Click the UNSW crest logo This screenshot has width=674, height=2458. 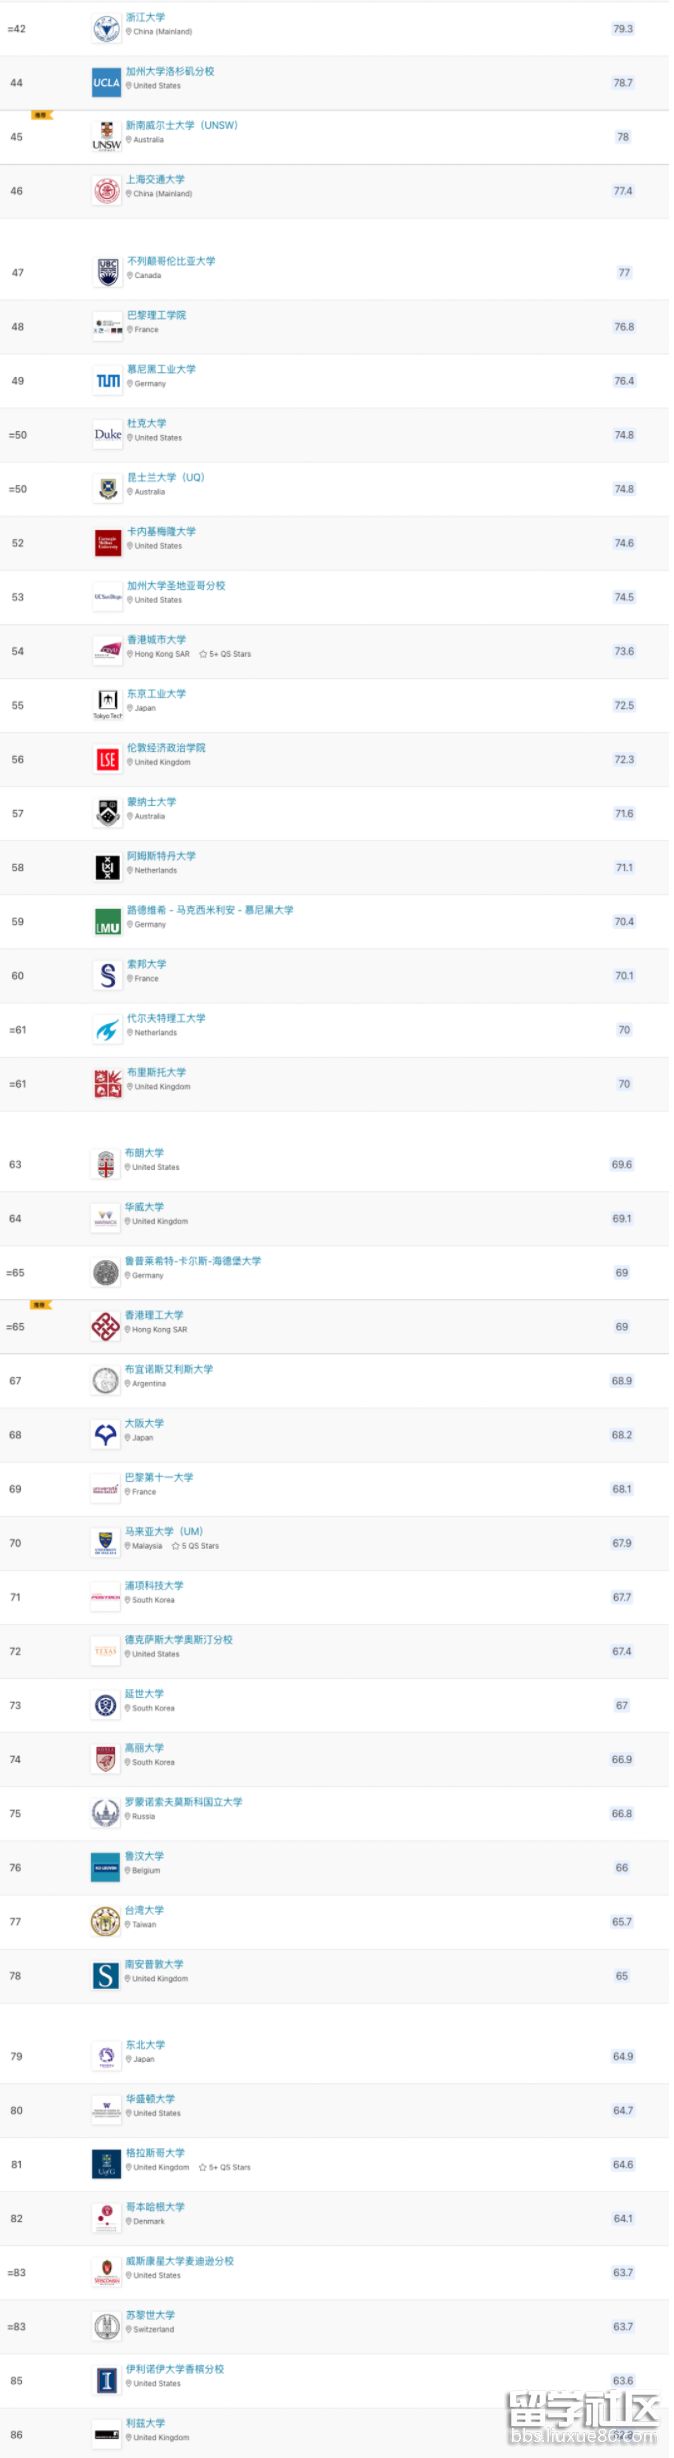coord(106,136)
